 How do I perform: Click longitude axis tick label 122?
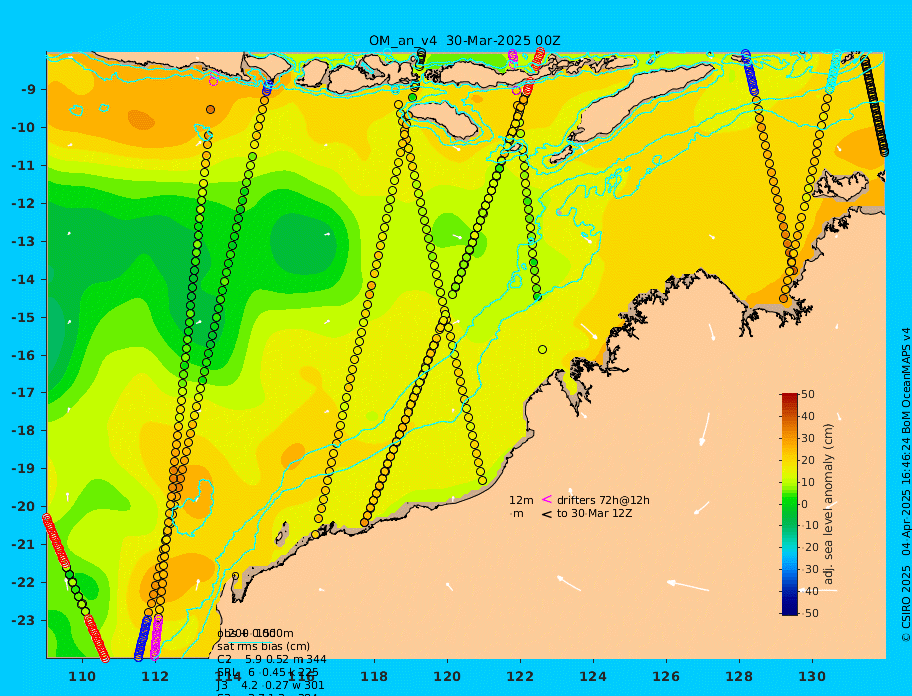520,676
